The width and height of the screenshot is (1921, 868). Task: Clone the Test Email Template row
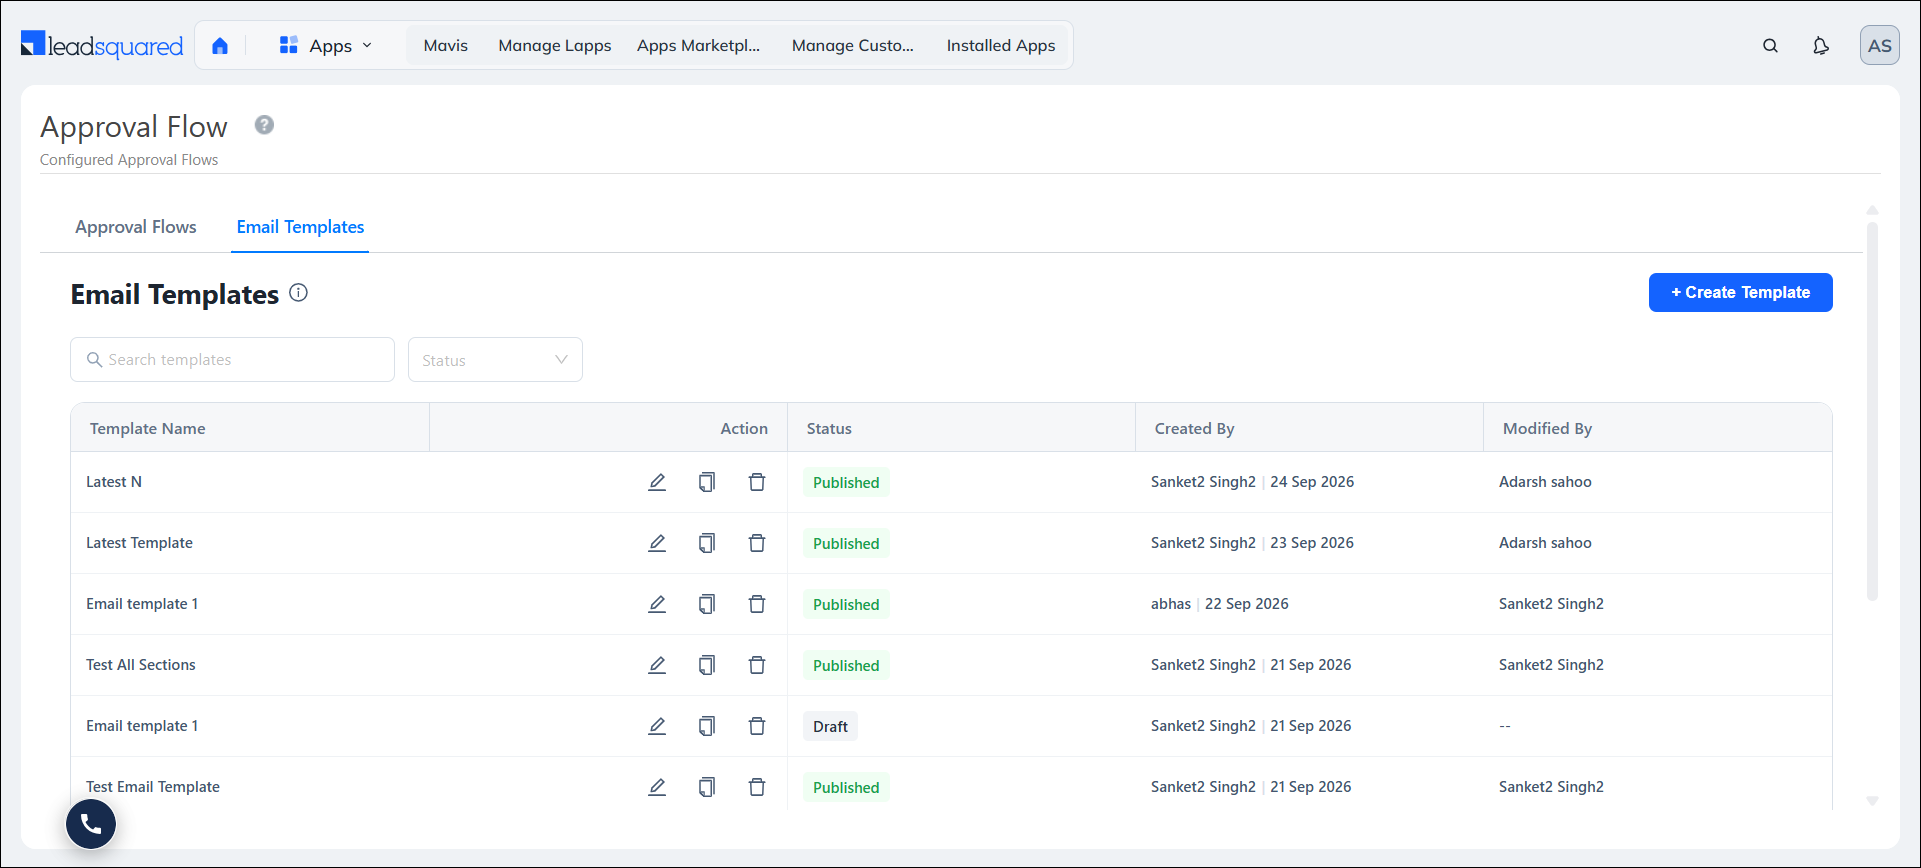707,787
